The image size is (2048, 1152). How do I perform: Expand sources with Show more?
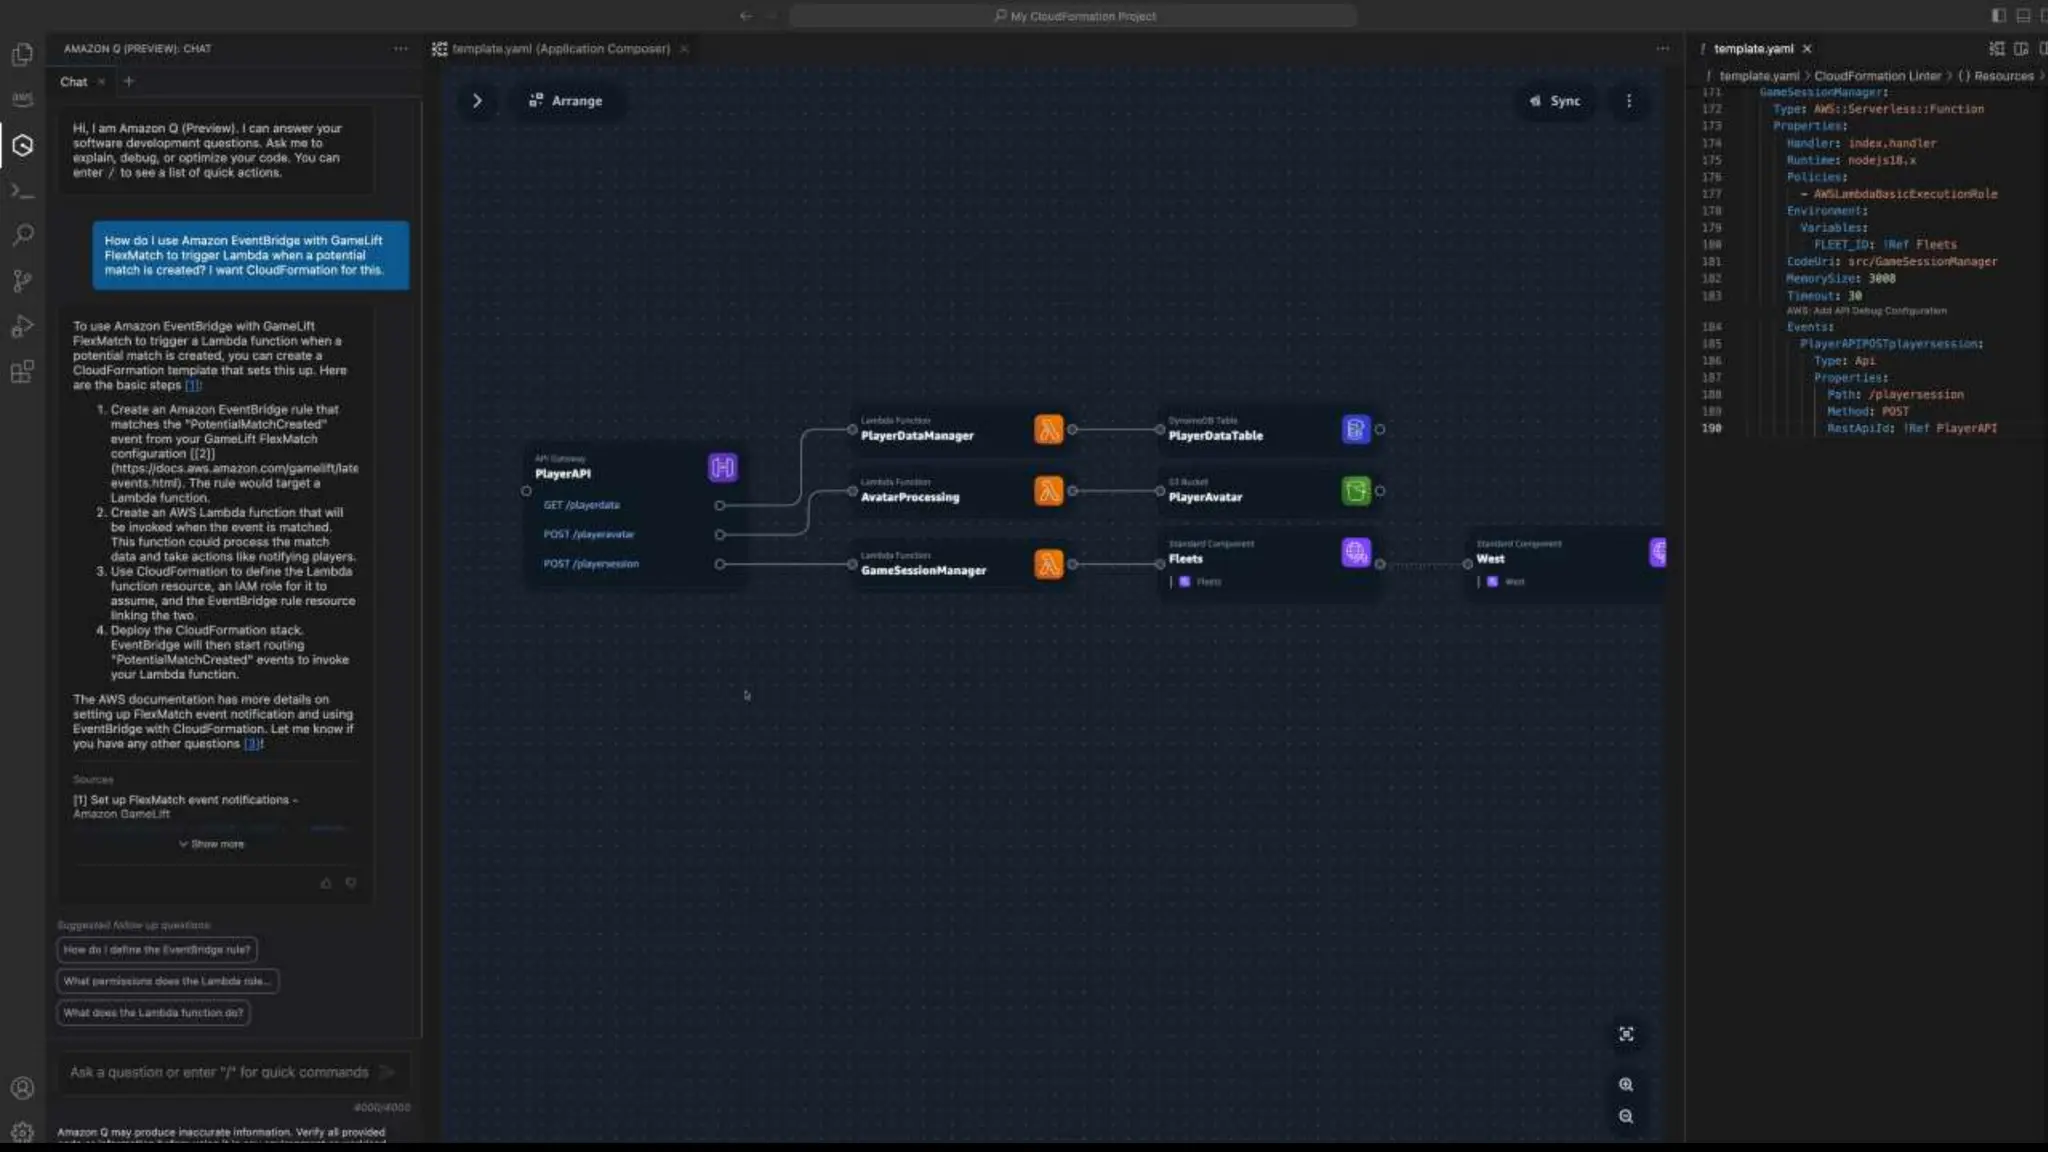click(x=212, y=844)
